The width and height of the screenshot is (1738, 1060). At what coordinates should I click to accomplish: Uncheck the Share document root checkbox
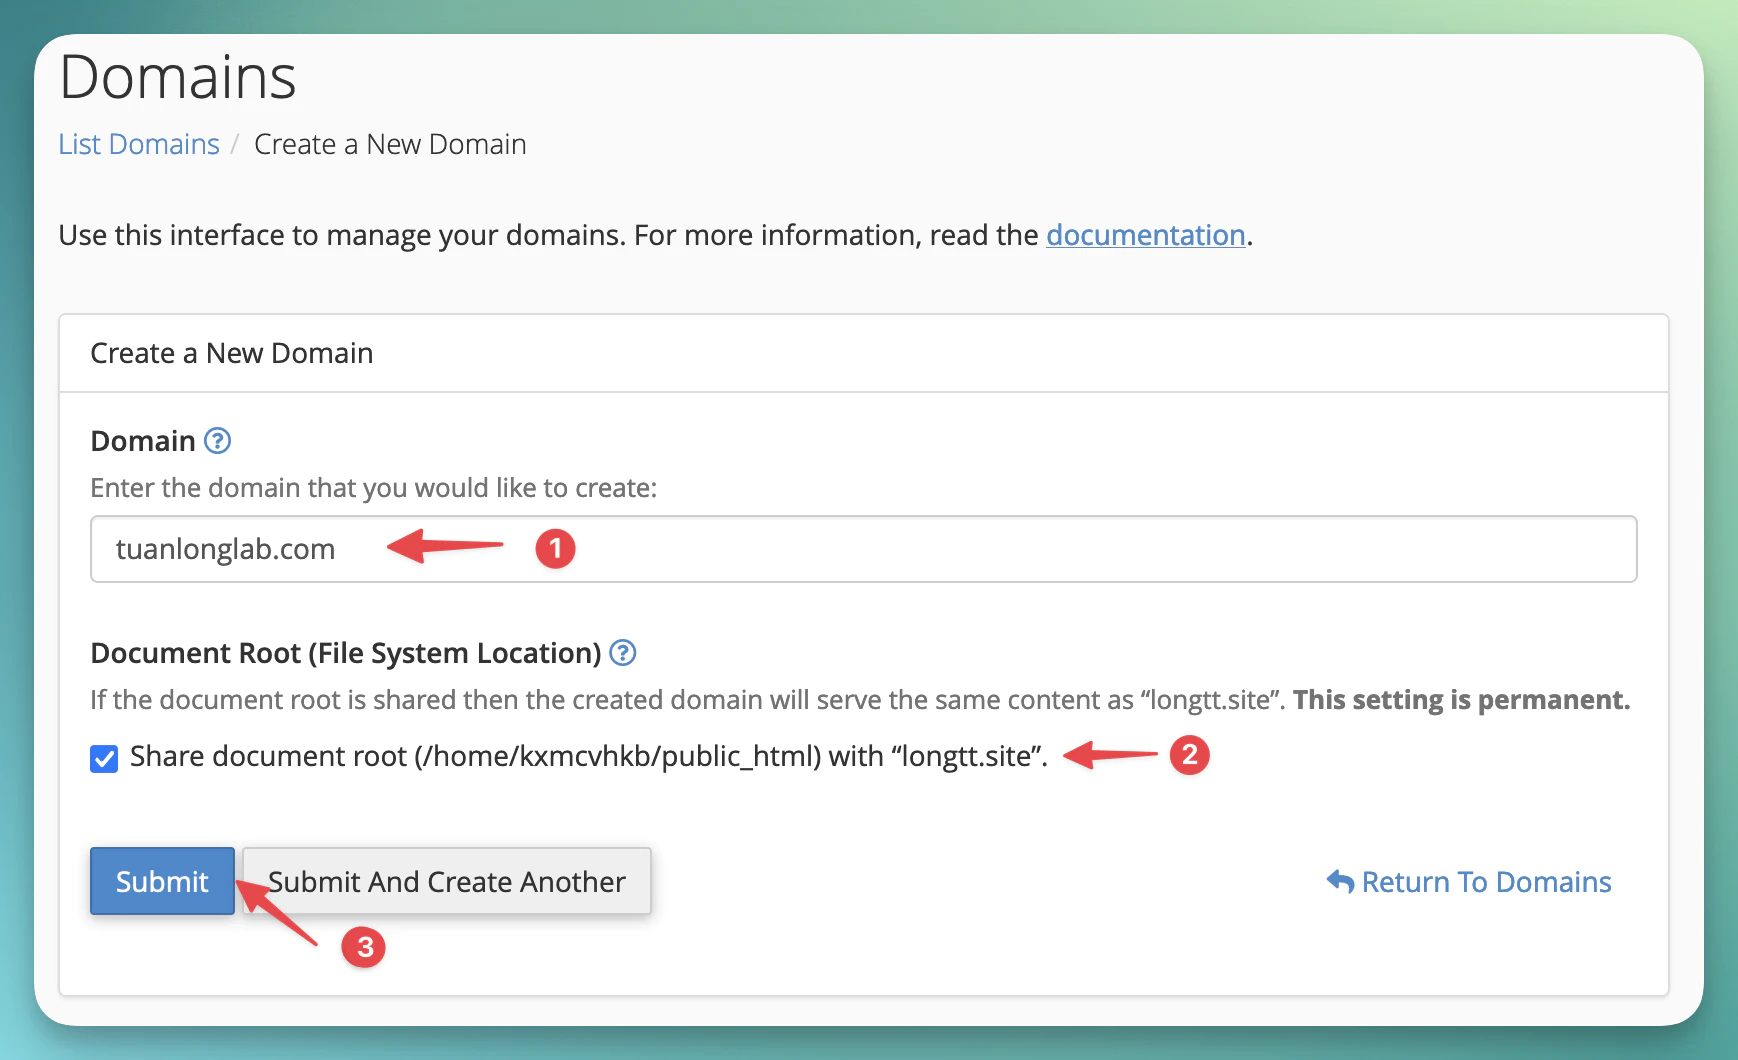click(104, 759)
